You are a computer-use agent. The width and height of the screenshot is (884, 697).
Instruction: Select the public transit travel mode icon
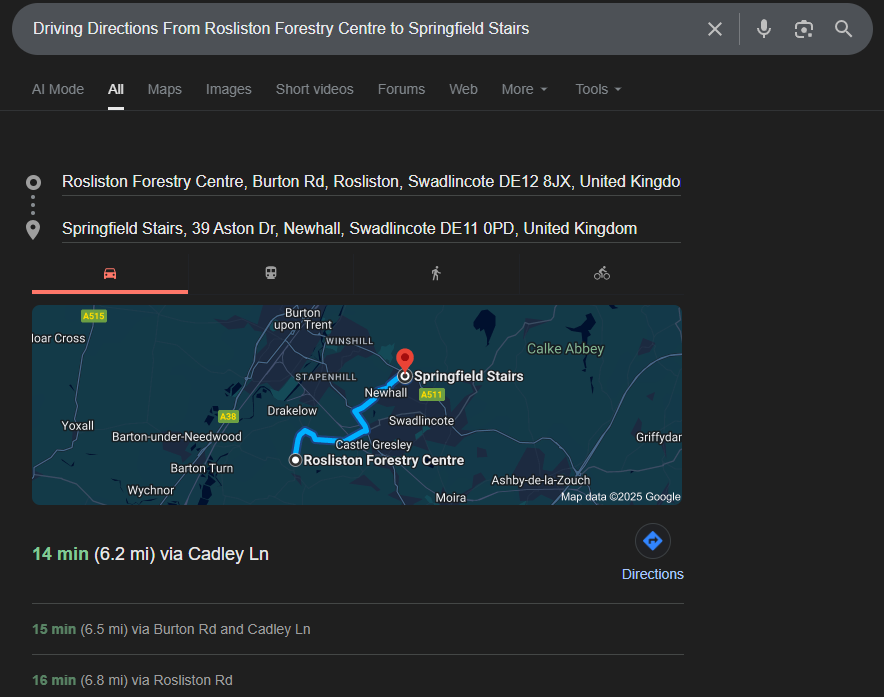271,271
